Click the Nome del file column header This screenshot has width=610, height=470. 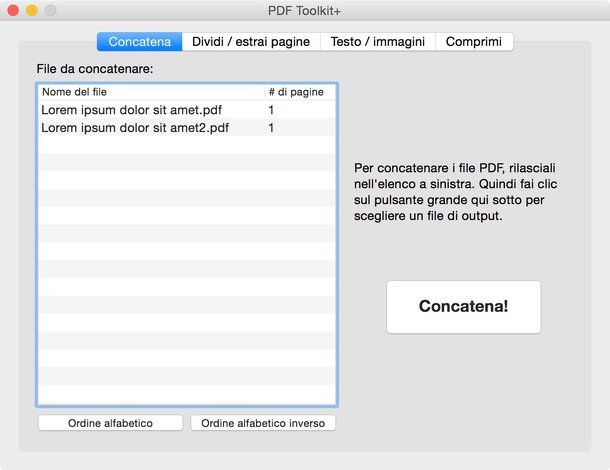pyautogui.click(x=152, y=92)
